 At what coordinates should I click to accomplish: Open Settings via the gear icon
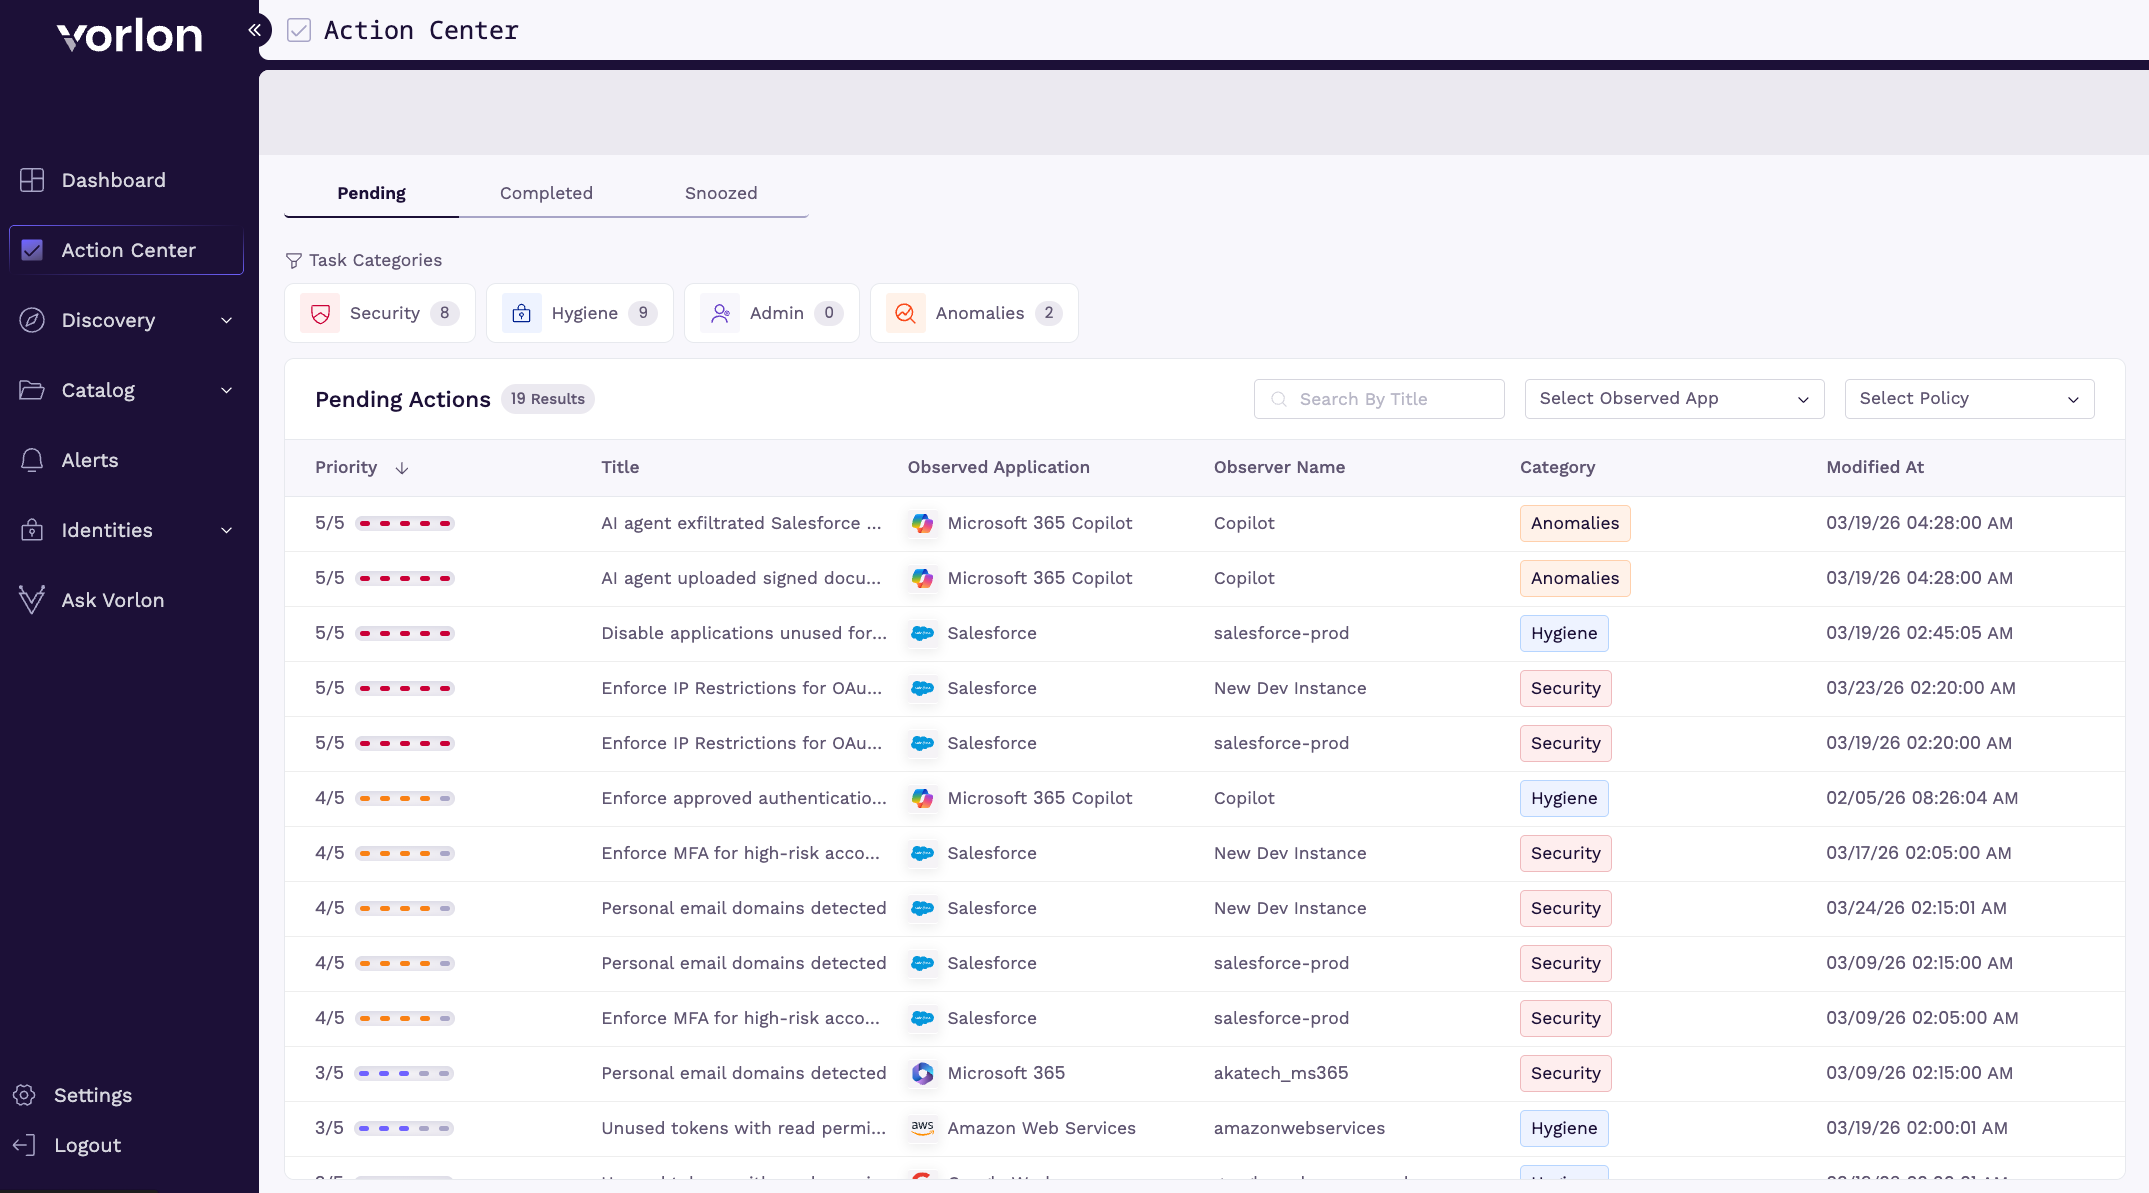point(25,1095)
